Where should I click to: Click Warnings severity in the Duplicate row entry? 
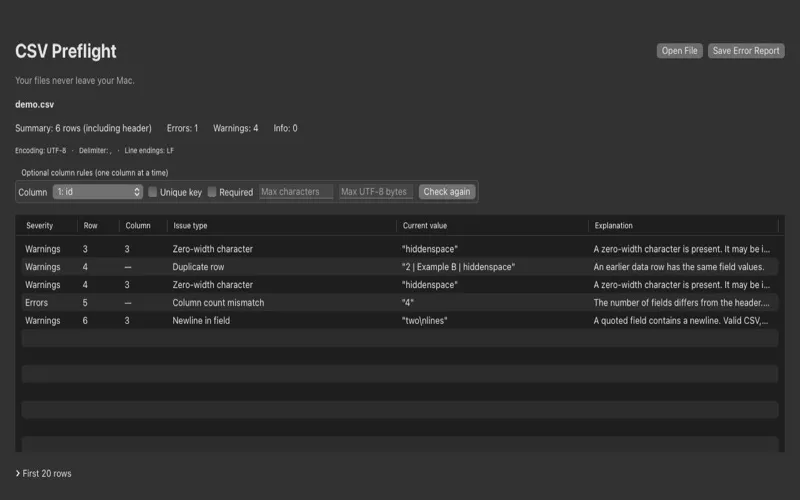(42, 267)
